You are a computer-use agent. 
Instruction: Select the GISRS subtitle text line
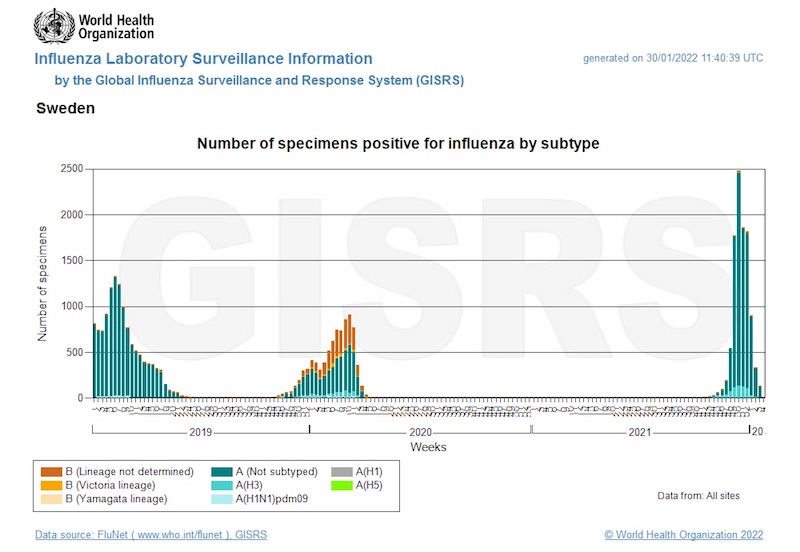point(259,81)
